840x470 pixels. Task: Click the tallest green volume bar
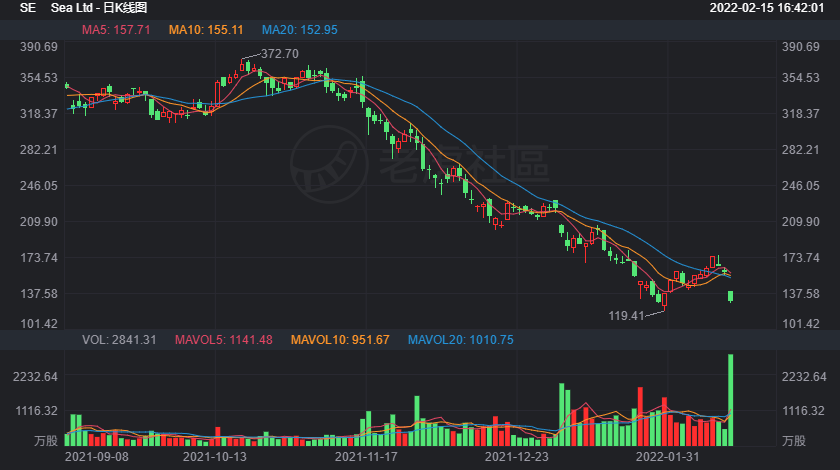click(731, 400)
